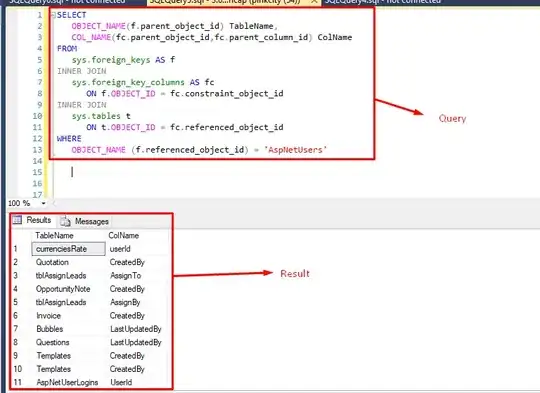
Task: Select the Invoice row cell
Action: (x=49, y=316)
